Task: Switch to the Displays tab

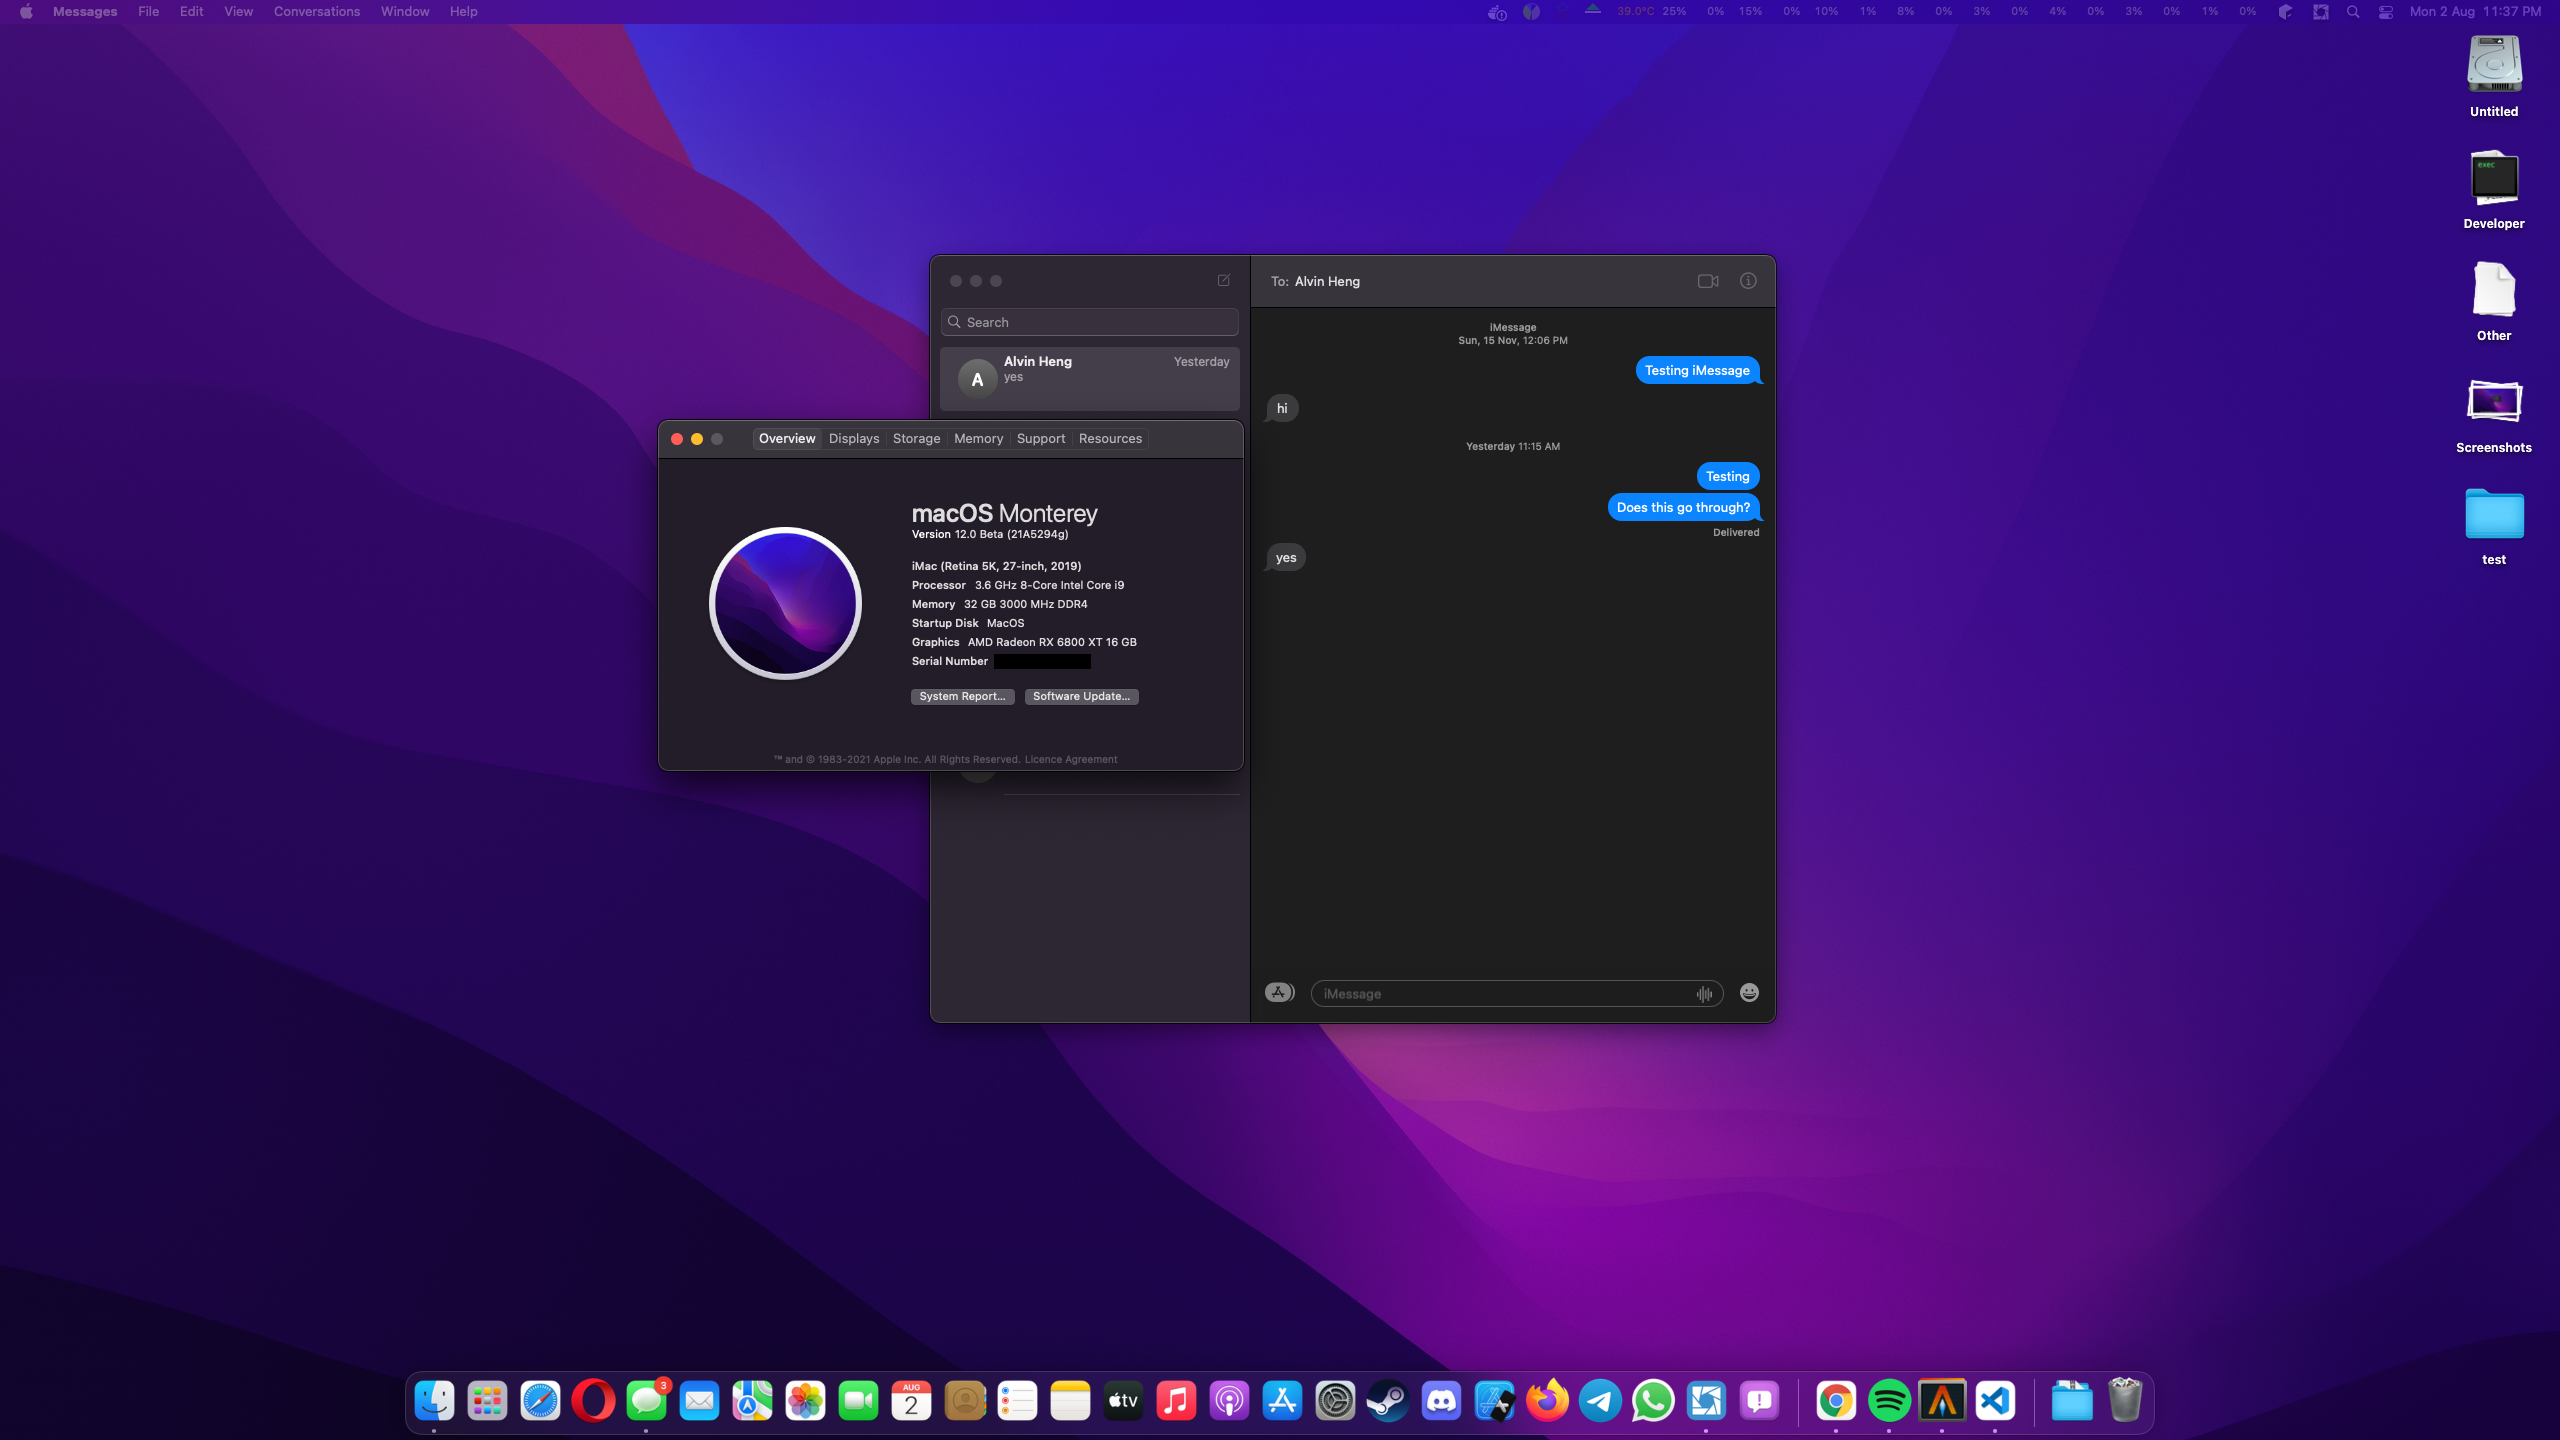Action: coord(853,439)
